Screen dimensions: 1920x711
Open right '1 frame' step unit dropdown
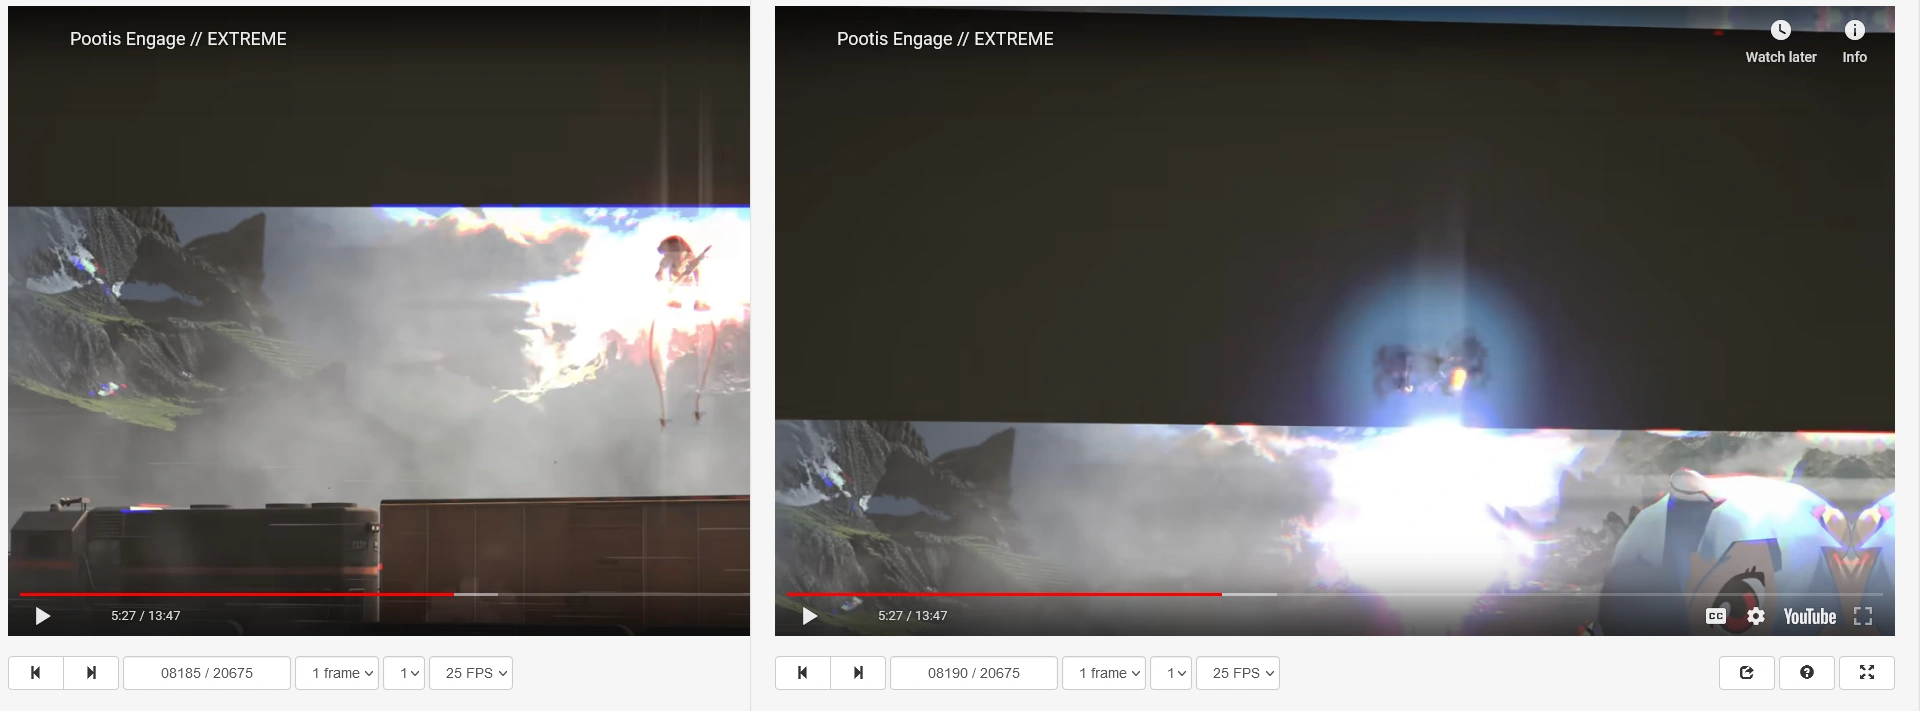pyautogui.click(x=1104, y=673)
